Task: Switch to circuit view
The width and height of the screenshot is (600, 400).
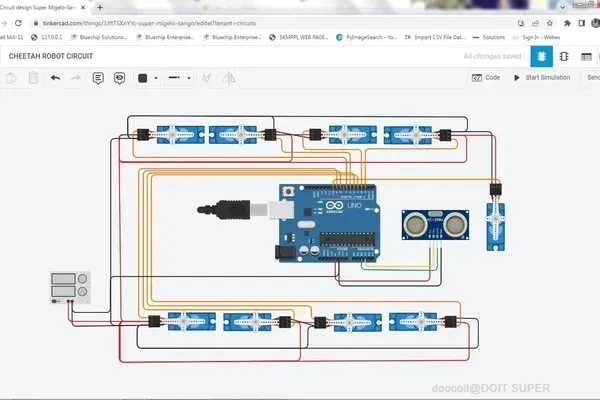Action: coord(541,57)
